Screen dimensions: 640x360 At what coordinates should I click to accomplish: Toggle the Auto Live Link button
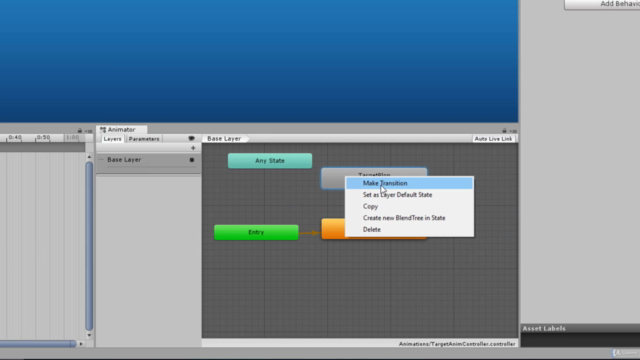tap(493, 139)
